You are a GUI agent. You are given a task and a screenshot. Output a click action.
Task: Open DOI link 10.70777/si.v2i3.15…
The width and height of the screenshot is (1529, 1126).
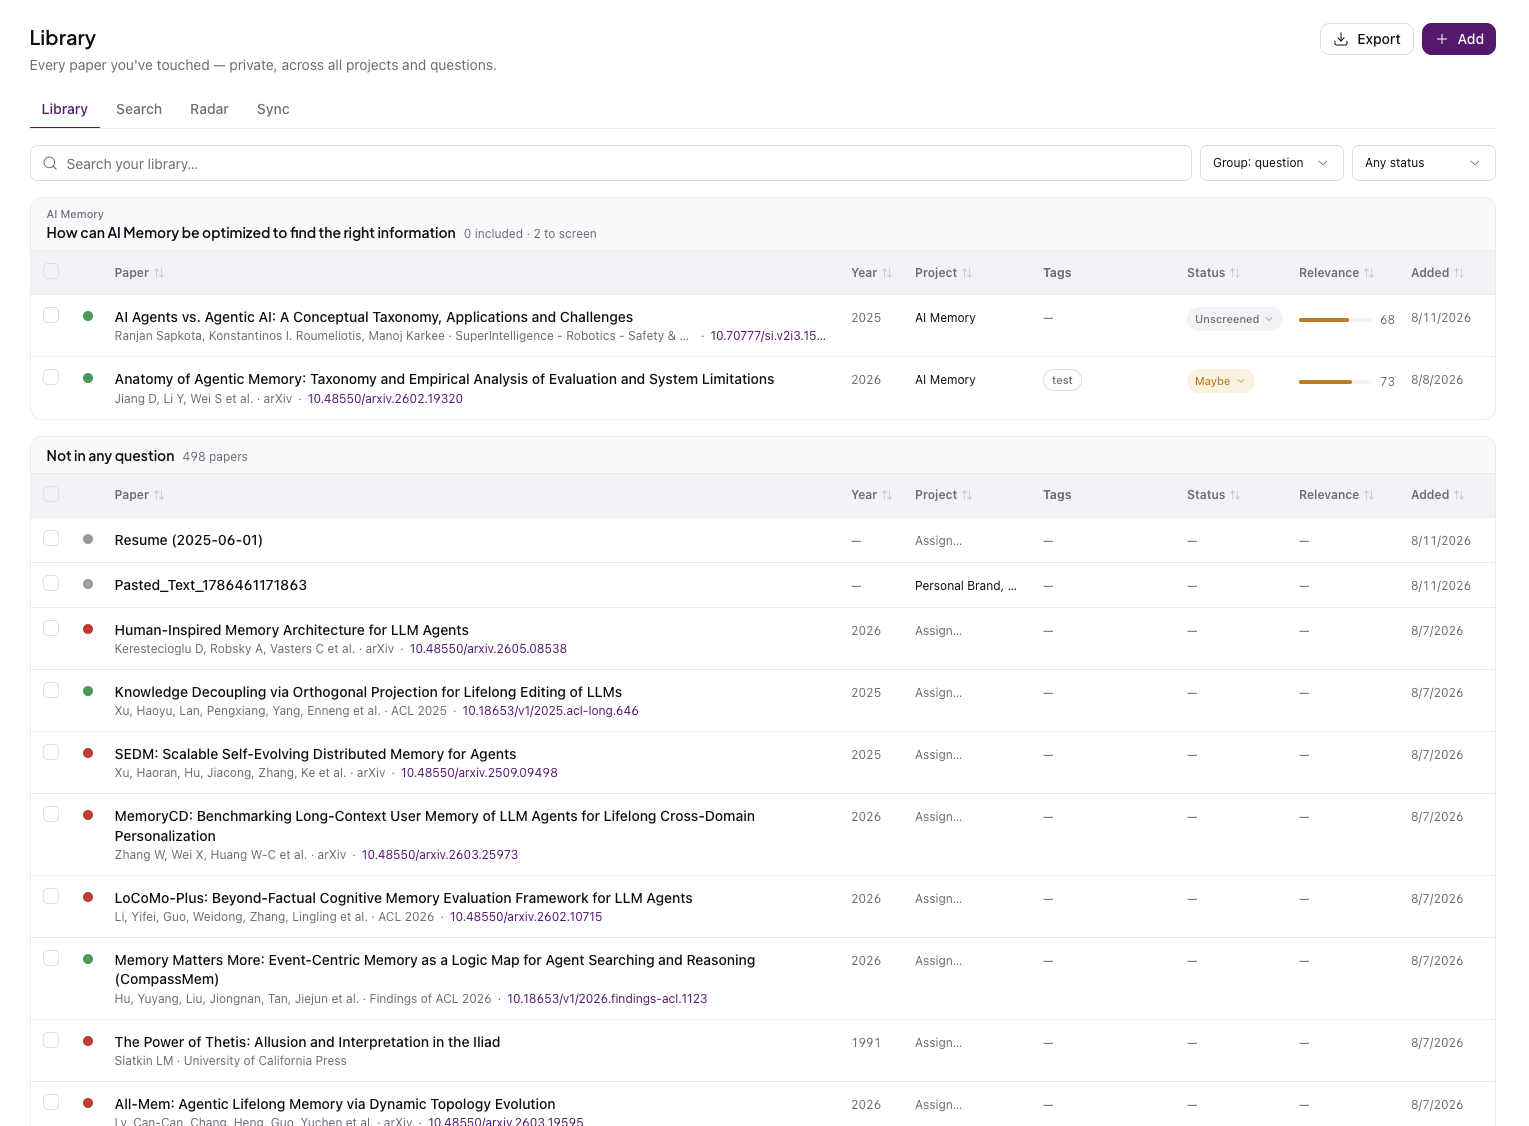pos(768,336)
